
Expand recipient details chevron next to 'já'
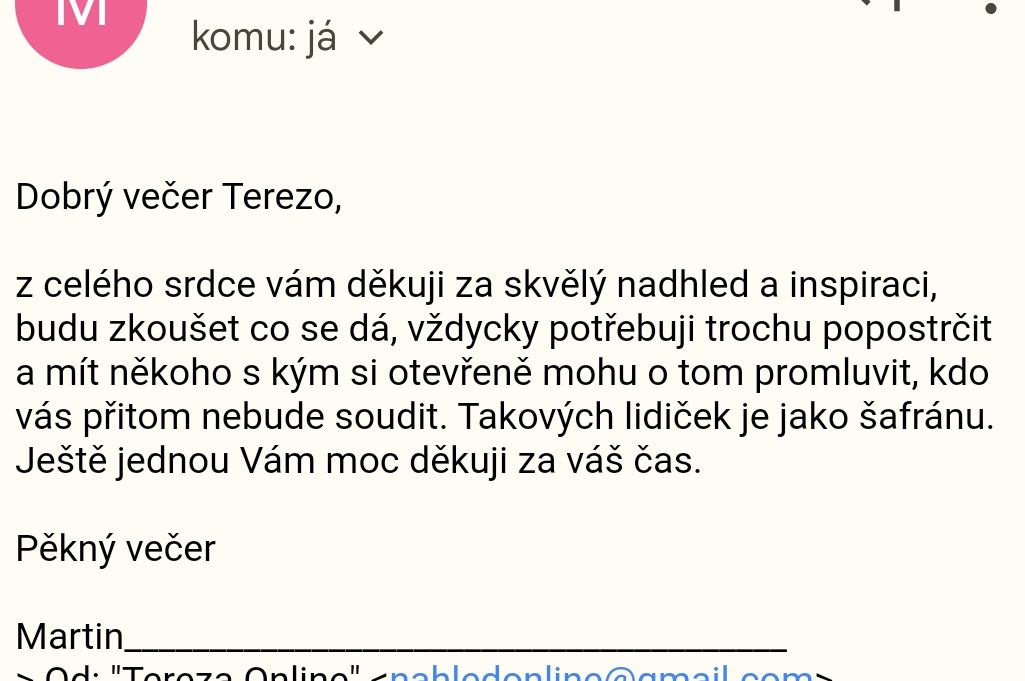tap(371, 38)
